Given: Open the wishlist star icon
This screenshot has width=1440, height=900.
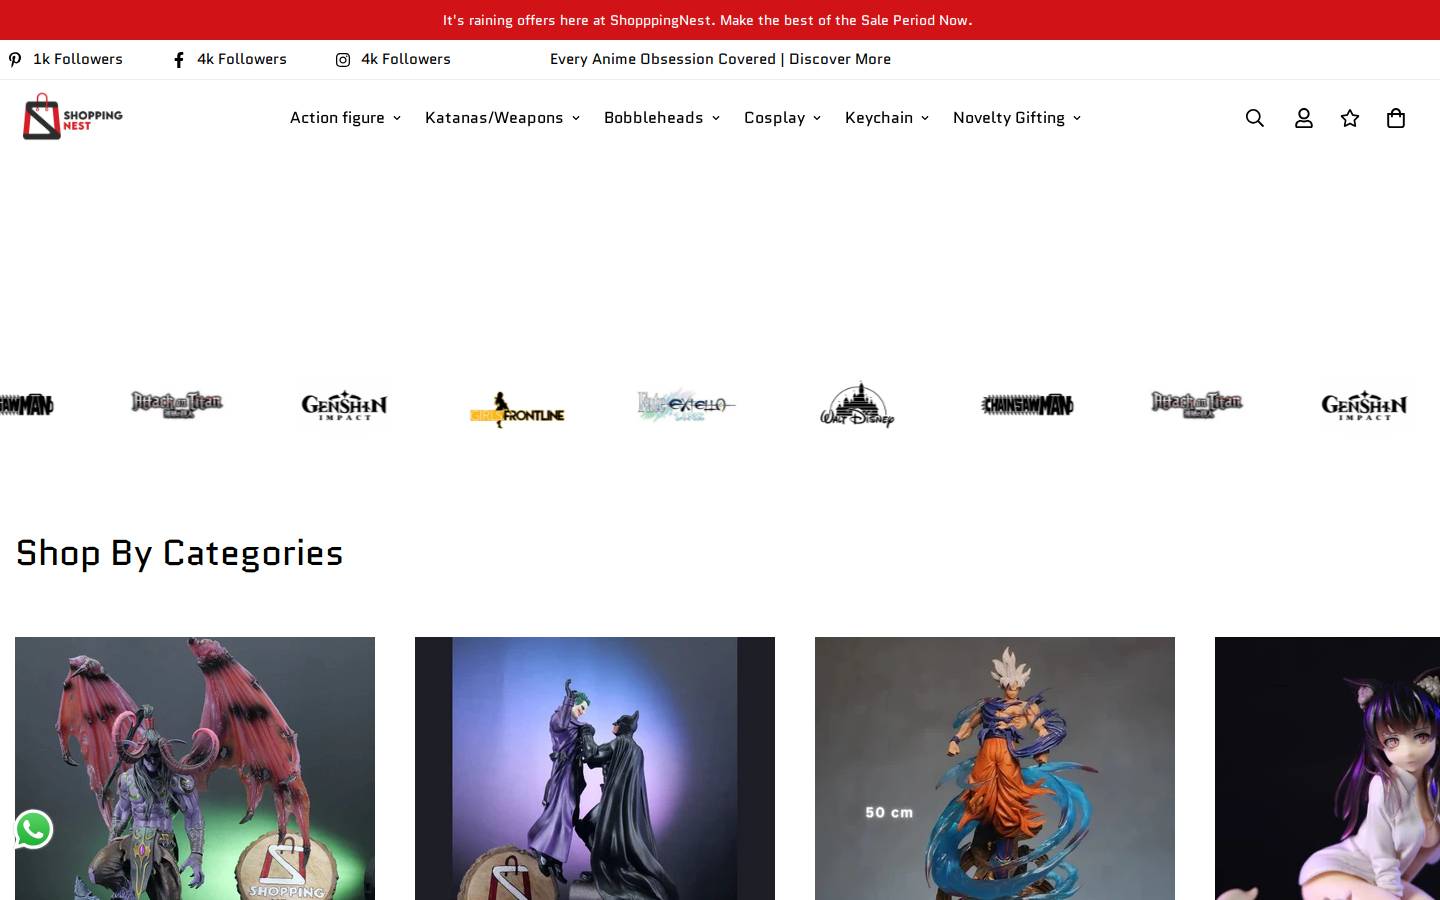Looking at the screenshot, I should click(1350, 118).
